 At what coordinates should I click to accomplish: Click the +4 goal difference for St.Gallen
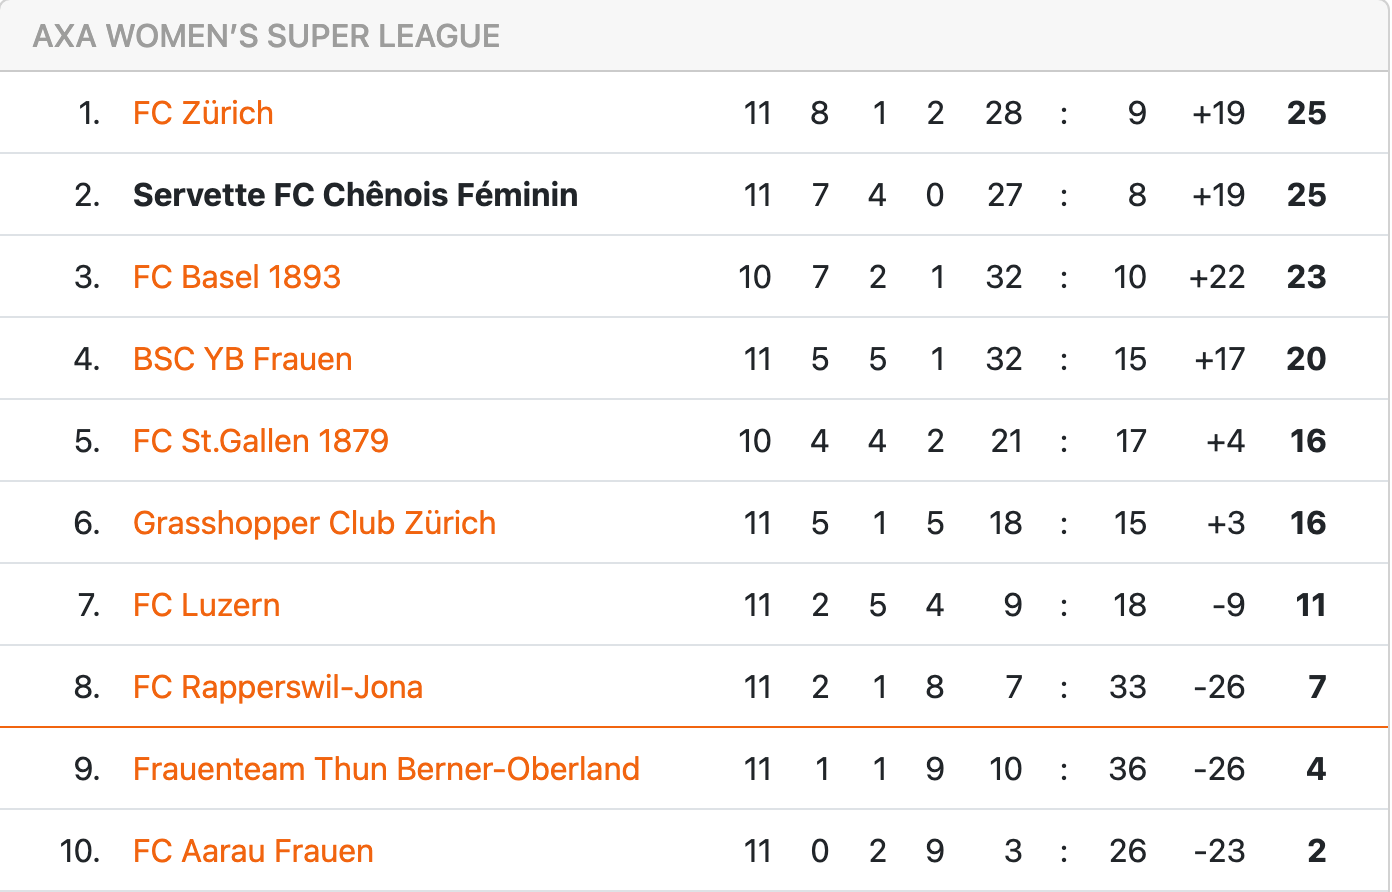pos(1226,441)
